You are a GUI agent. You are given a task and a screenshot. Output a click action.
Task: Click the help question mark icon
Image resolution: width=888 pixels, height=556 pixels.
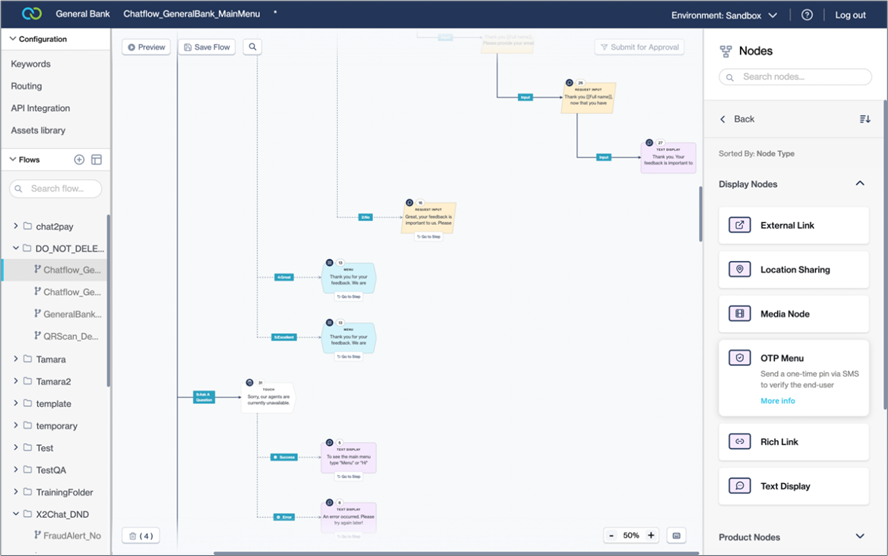pyautogui.click(x=807, y=15)
